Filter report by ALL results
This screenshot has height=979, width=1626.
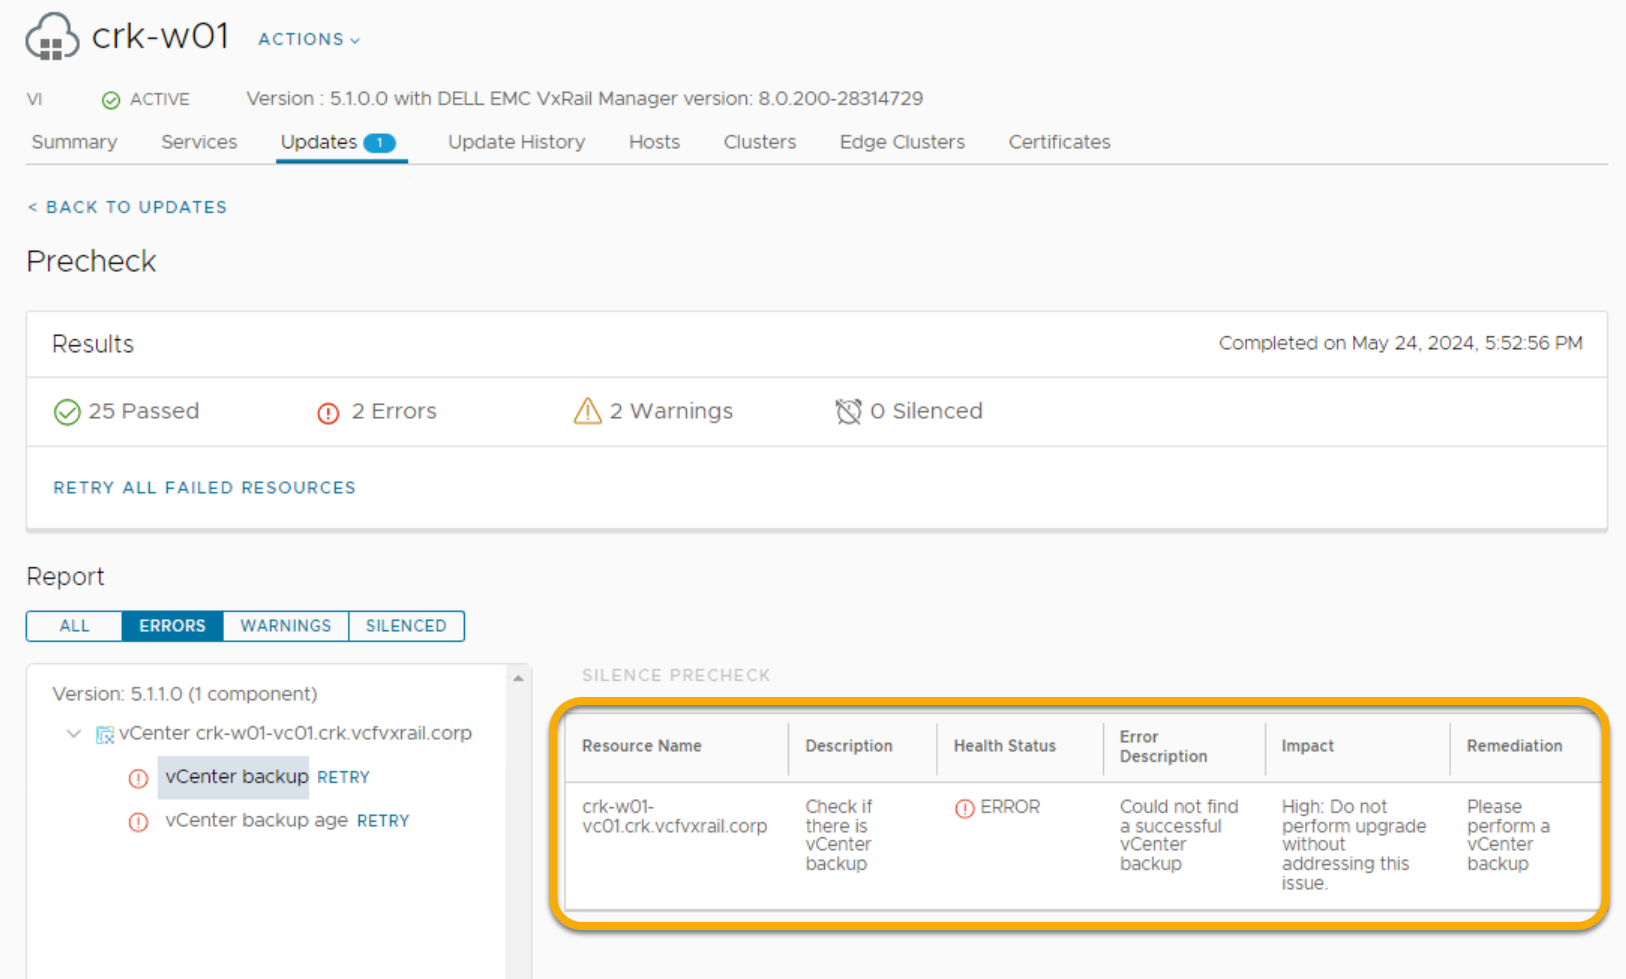tap(74, 626)
